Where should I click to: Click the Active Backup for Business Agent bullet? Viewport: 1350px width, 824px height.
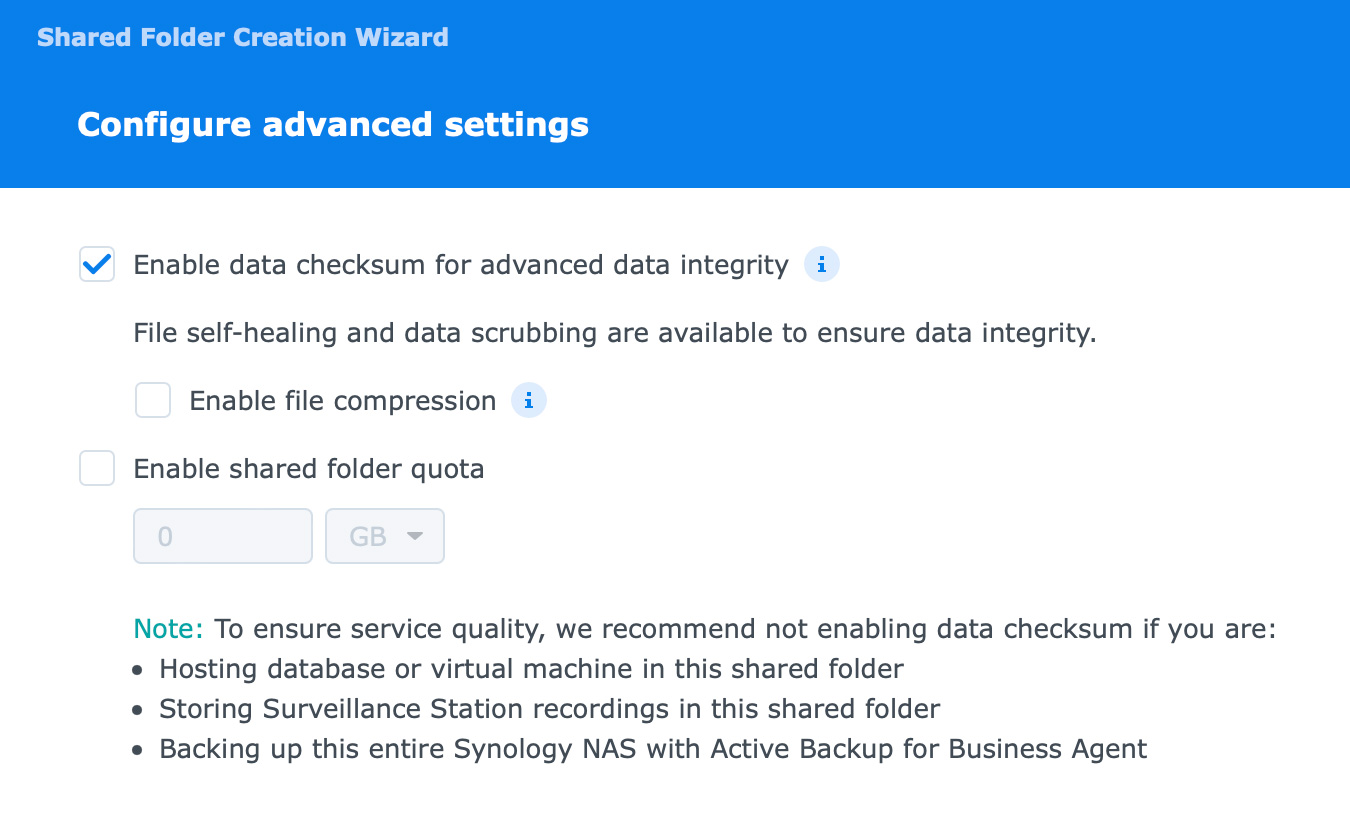click(x=653, y=749)
